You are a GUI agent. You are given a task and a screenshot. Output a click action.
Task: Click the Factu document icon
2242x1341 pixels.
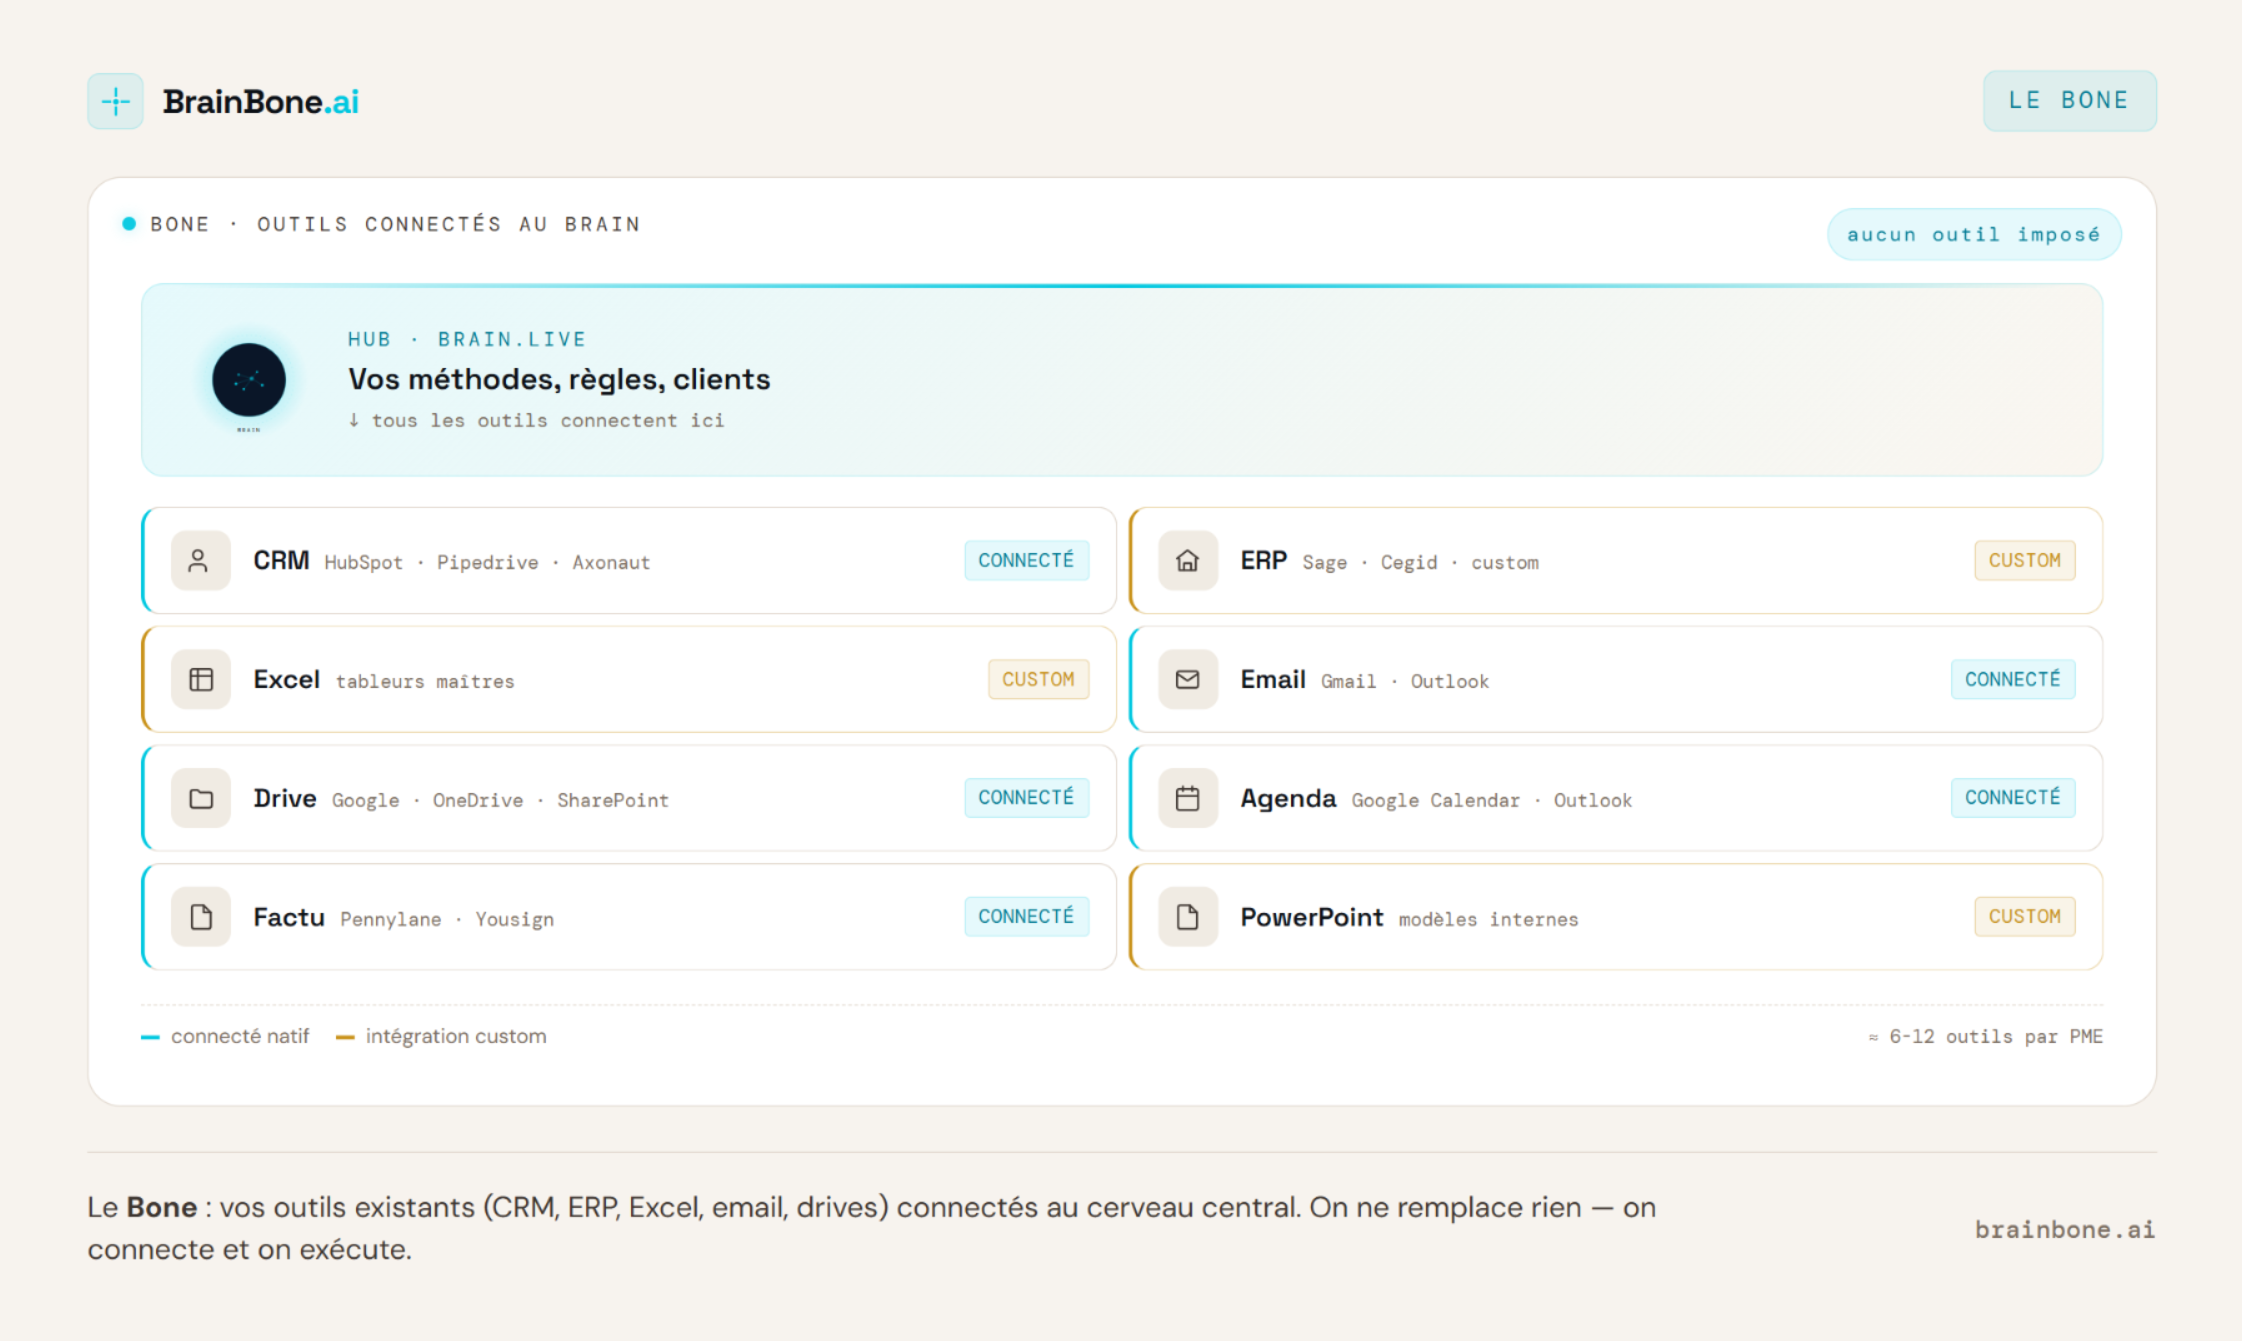(x=200, y=917)
